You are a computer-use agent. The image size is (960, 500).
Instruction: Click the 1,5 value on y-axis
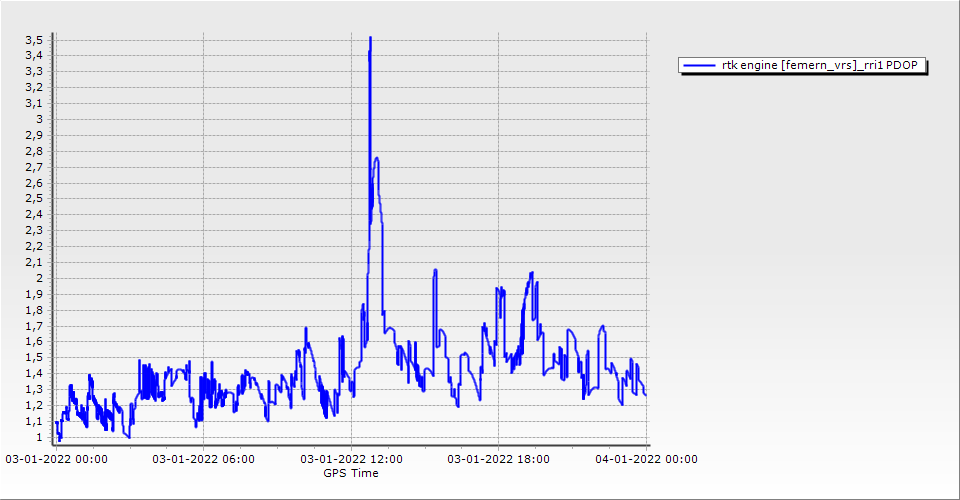(34, 357)
